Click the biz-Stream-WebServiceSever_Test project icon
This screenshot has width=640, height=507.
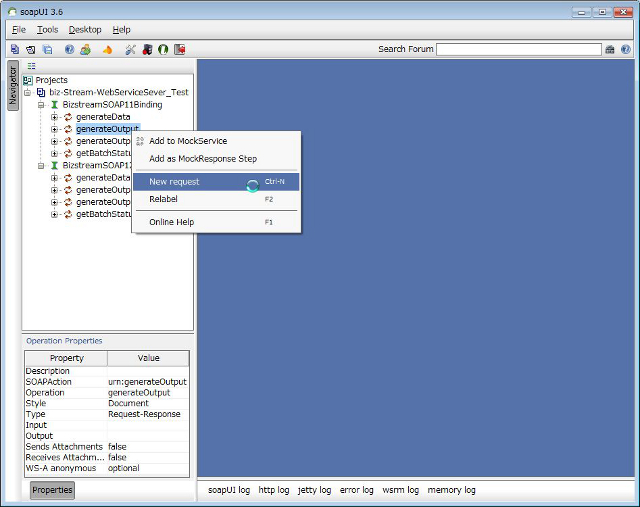pos(41,92)
